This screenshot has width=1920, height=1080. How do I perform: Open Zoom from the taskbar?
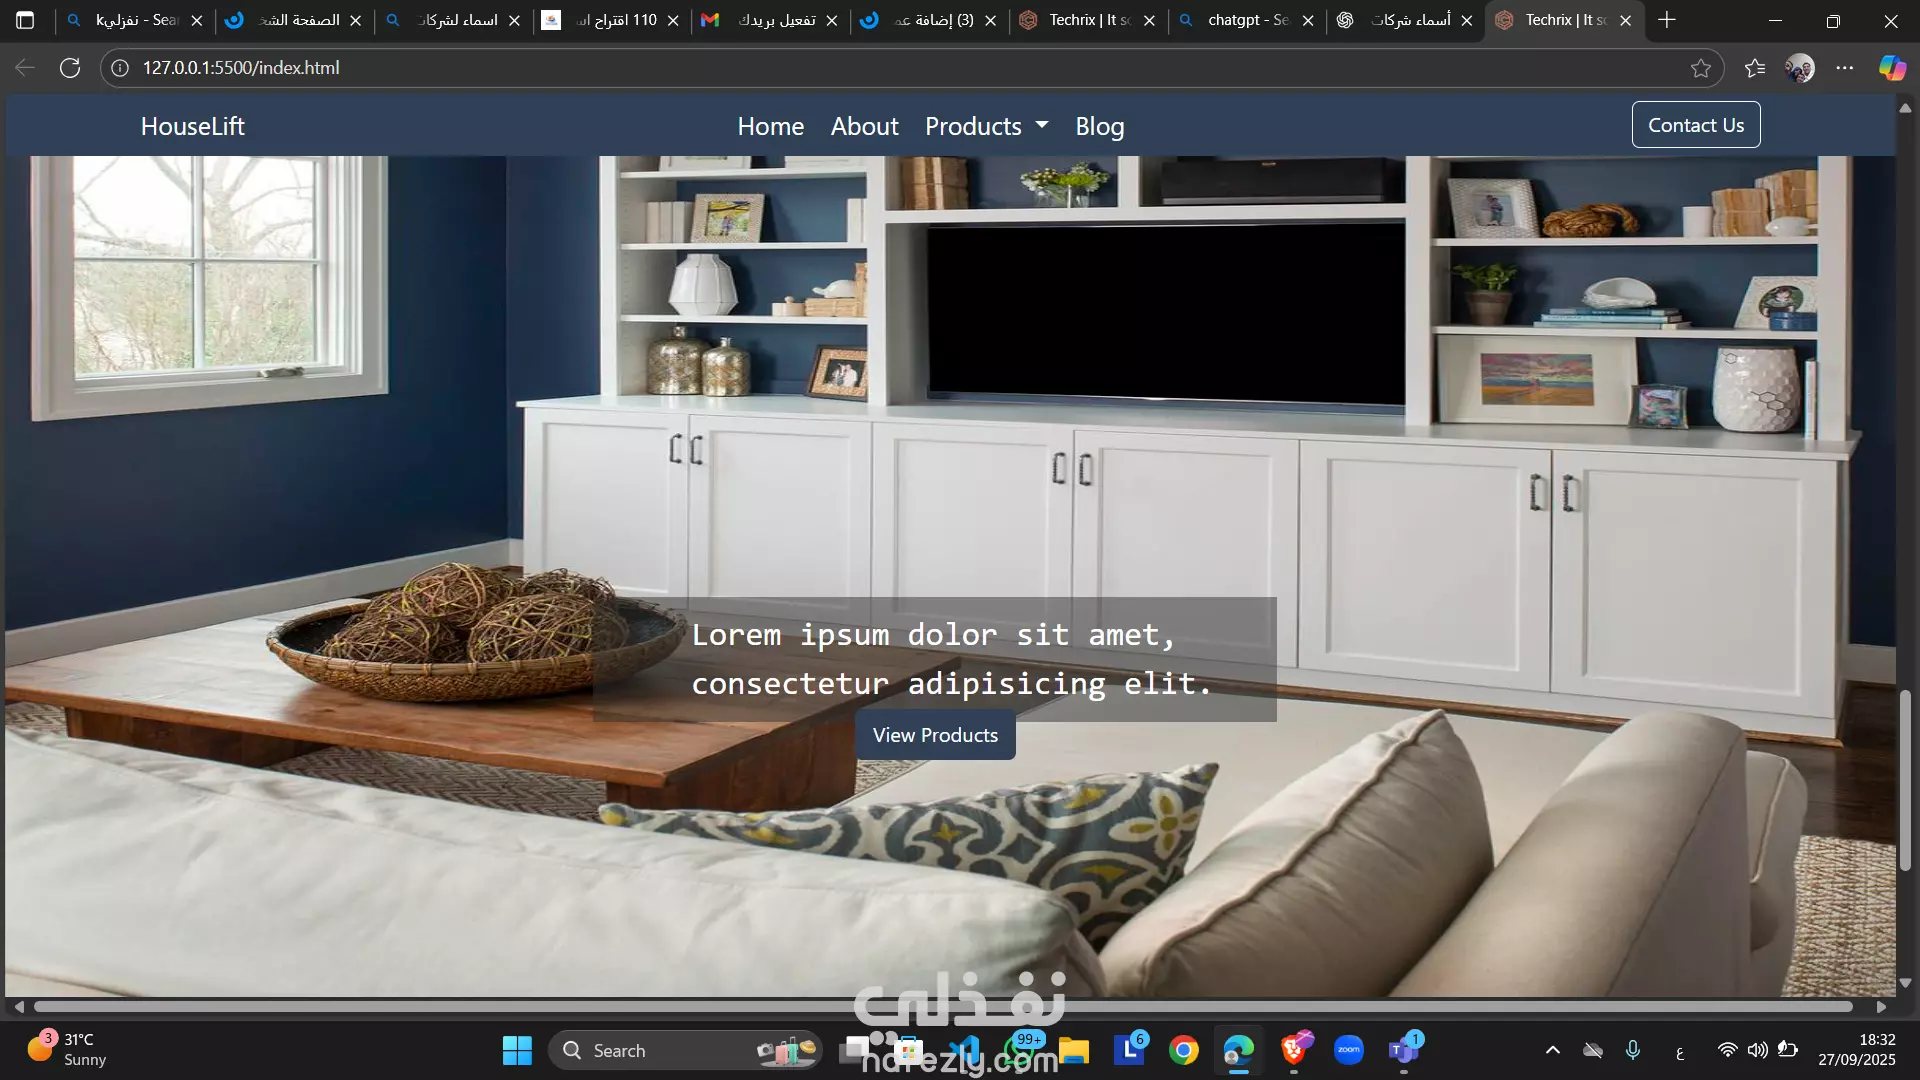(1348, 1050)
